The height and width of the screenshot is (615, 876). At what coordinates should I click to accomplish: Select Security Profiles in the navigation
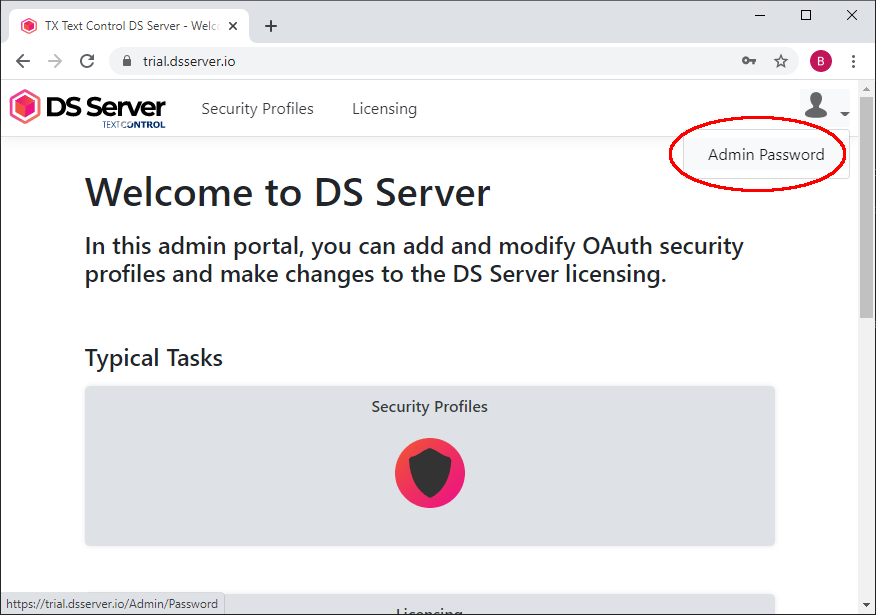coord(257,108)
